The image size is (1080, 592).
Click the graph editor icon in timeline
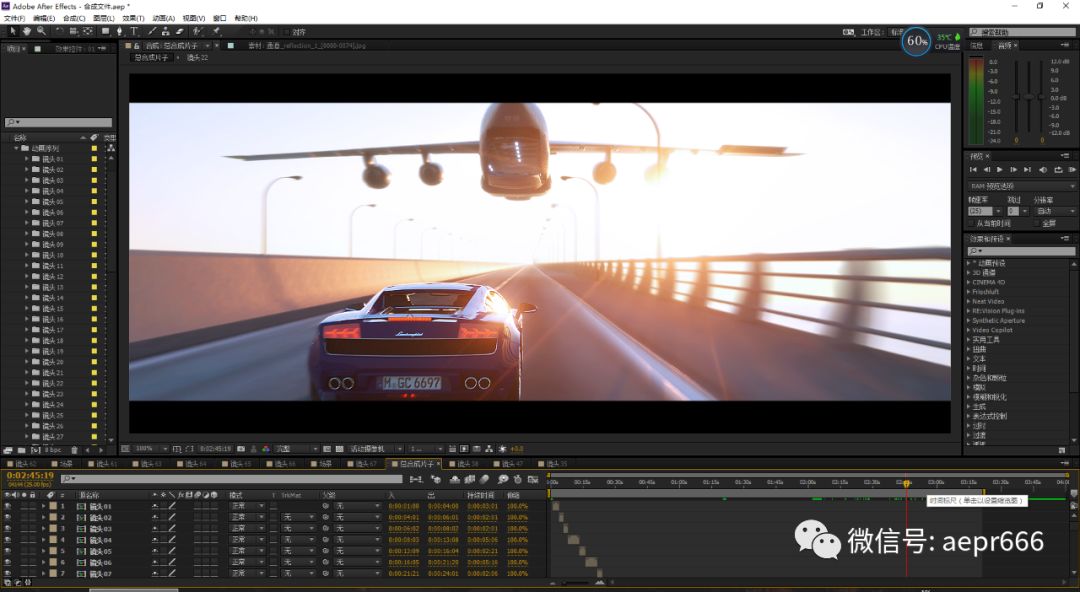click(x=533, y=479)
